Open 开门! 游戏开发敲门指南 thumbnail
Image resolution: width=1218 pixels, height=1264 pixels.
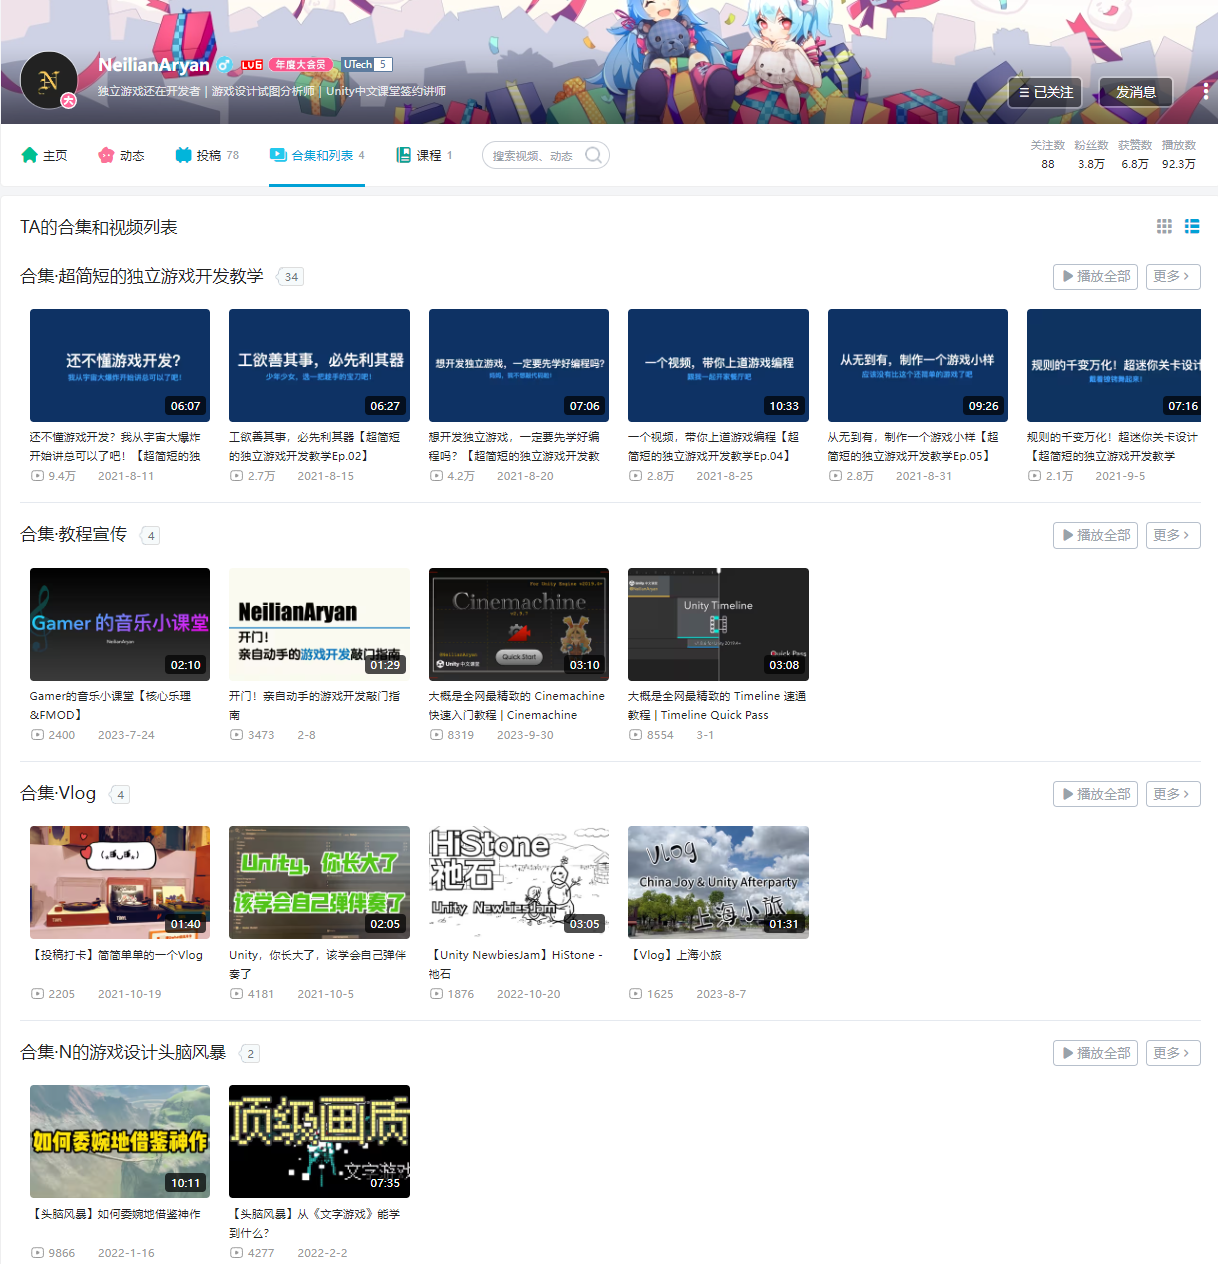319,624
